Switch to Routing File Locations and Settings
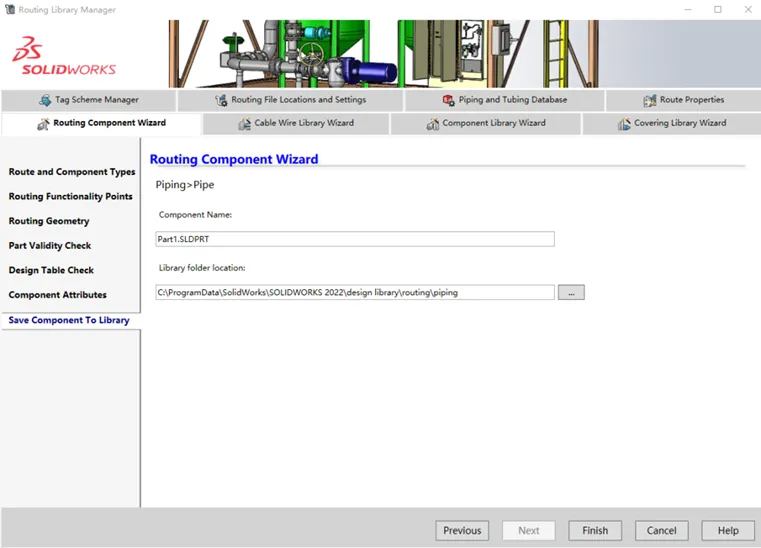 coord(290,100)
